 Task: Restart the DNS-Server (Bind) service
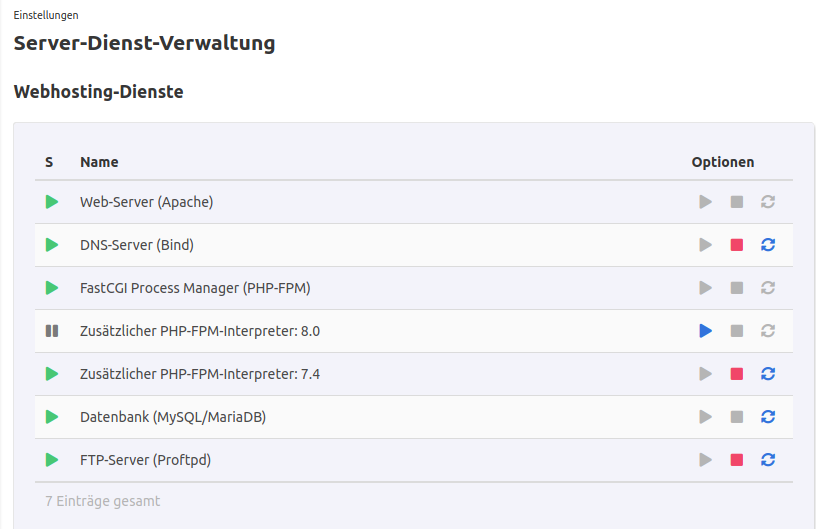click(x=768, y=245)
